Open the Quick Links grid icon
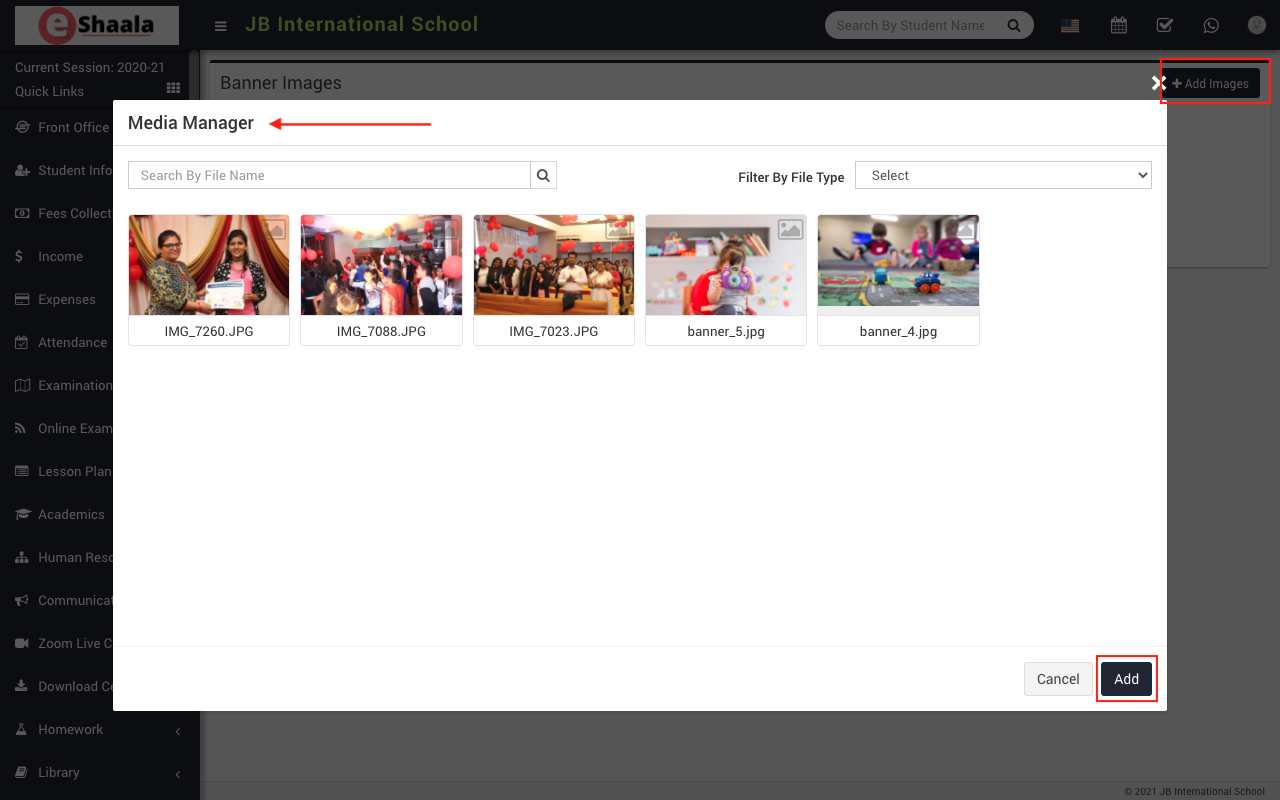 coord(173,89)
